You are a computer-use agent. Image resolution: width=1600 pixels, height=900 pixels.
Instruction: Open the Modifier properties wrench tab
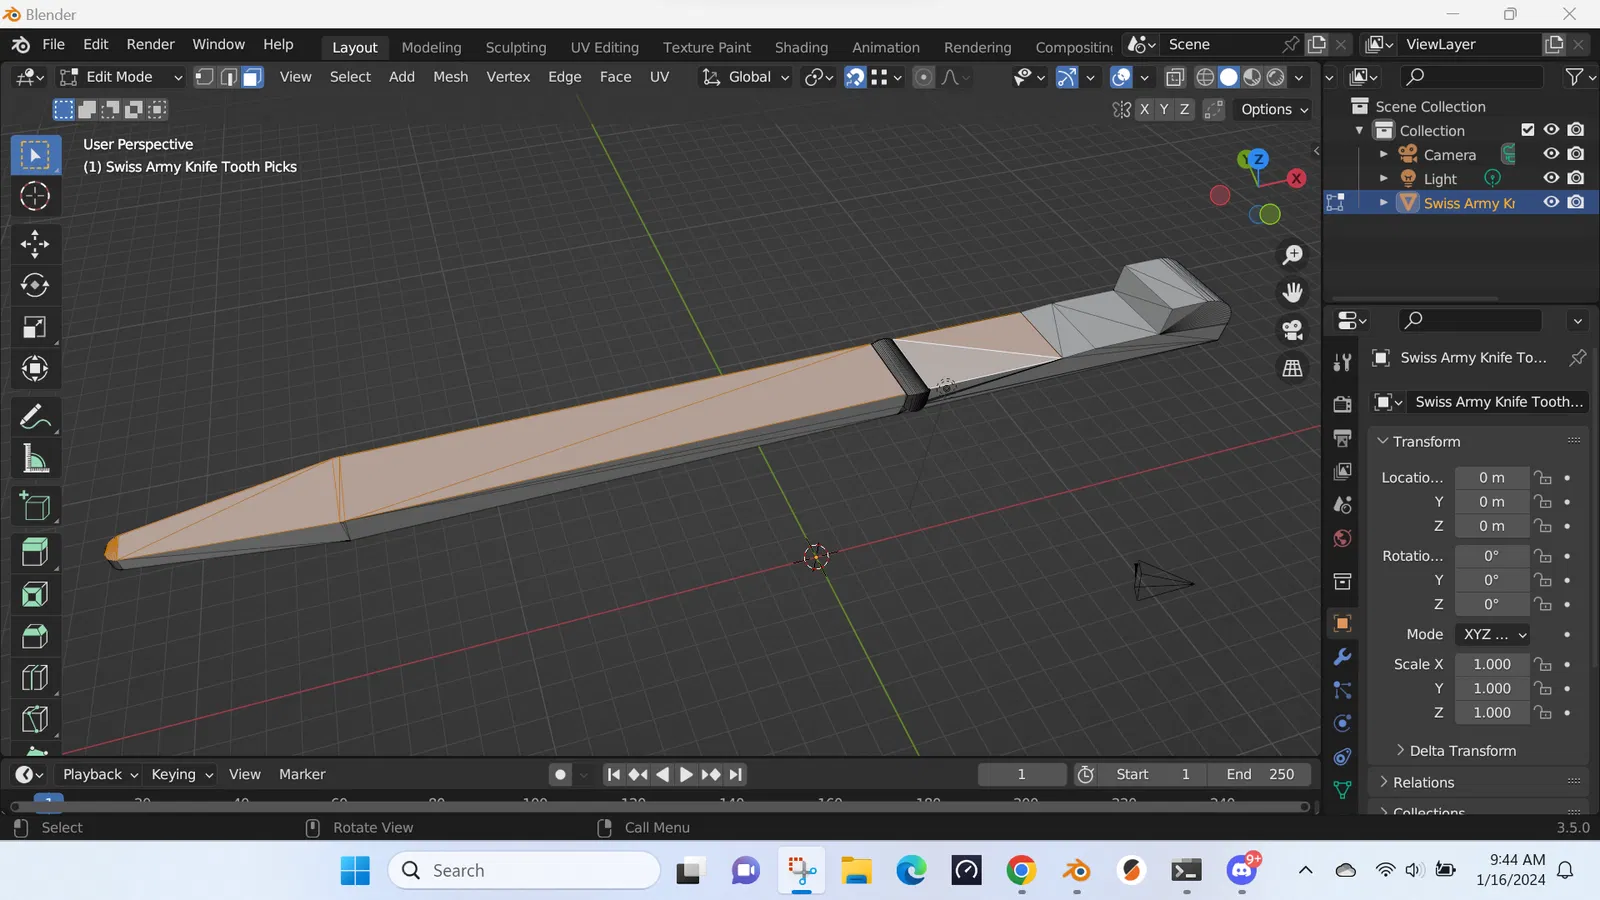(x=1342, y=657)
